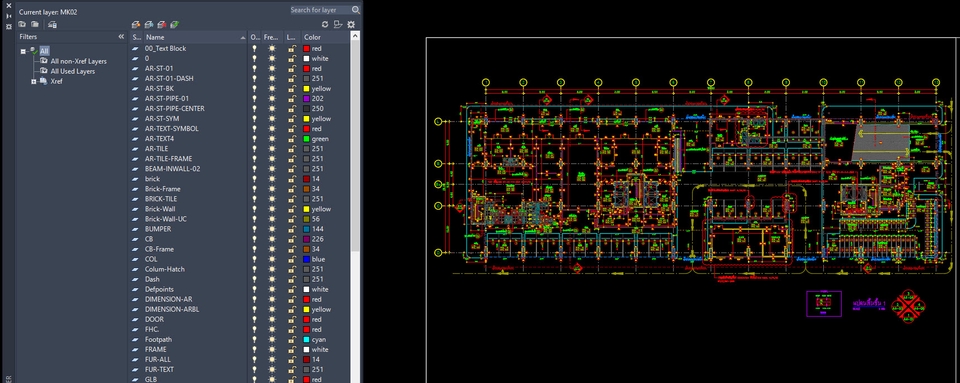The width and height of the screenshot is (960, 383).
Task: Open layer settings gear icon
Action: (x=351, y=24)
